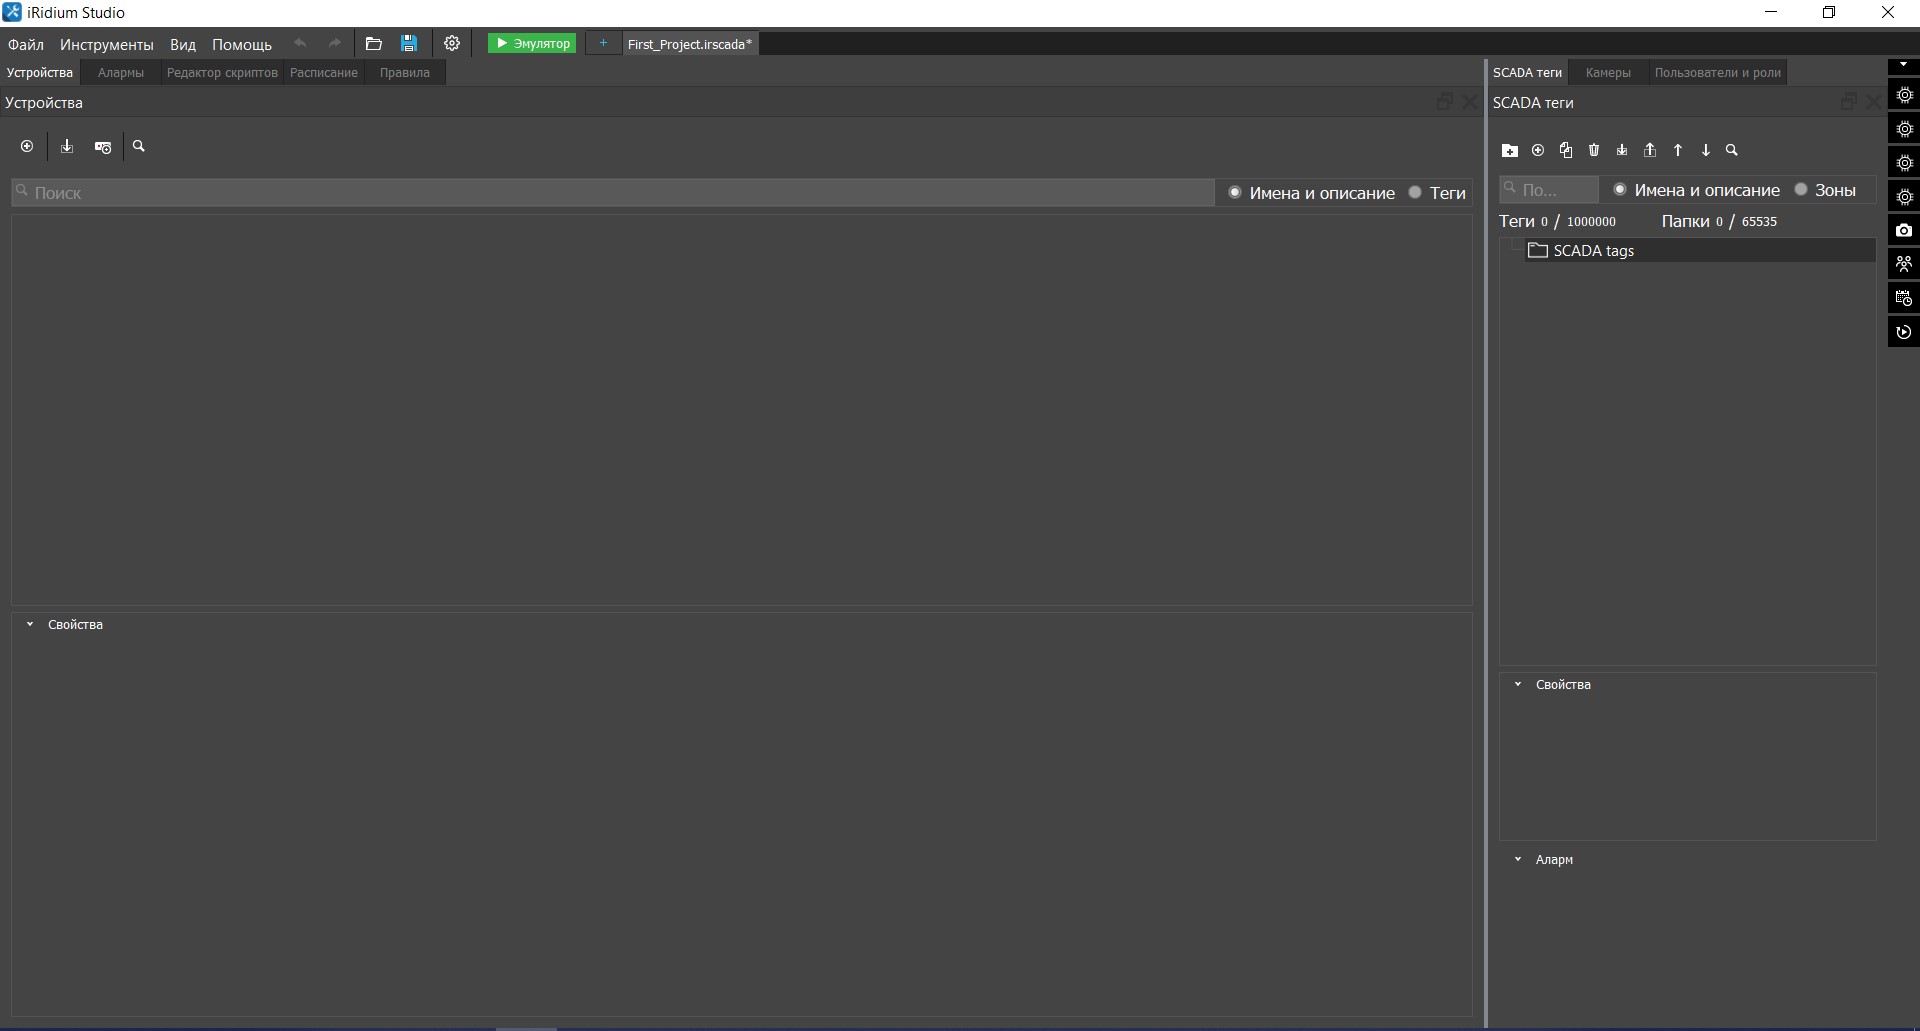Open the users group icon in right sidebar
The height and width of the screenshot is (1031, 1920).
(x=1904, y=264)
